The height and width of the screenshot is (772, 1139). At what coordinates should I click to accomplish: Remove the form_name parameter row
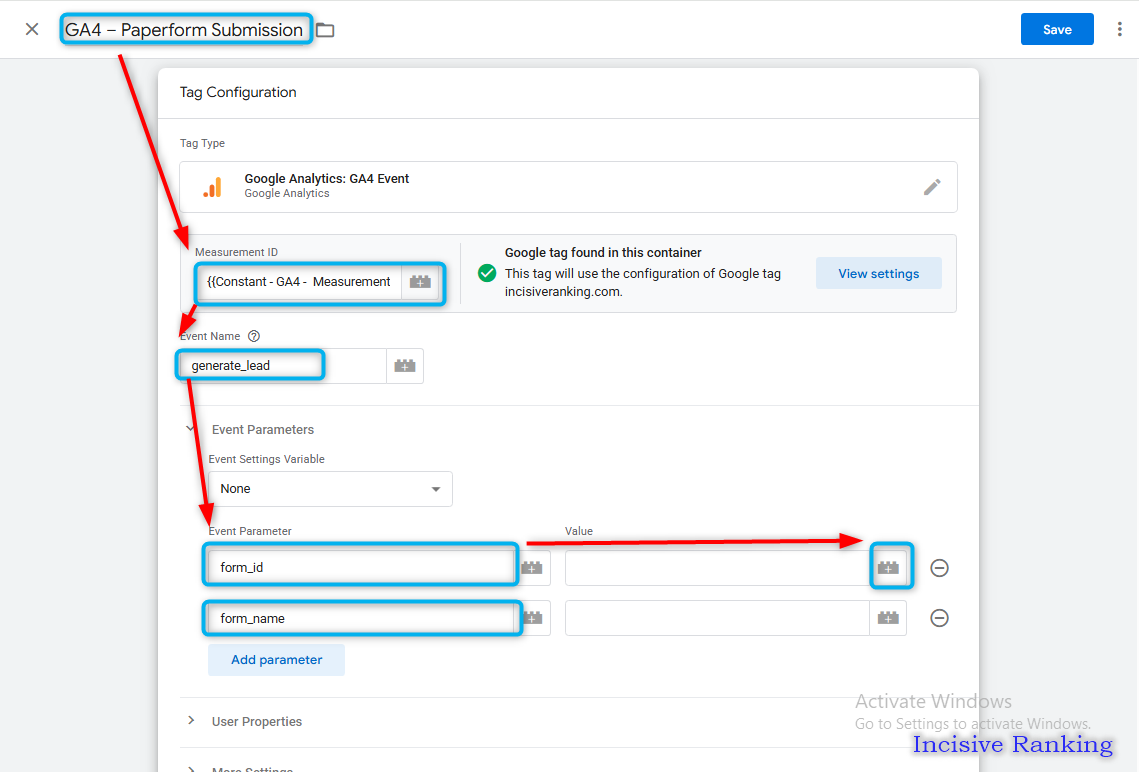point(939,618)
